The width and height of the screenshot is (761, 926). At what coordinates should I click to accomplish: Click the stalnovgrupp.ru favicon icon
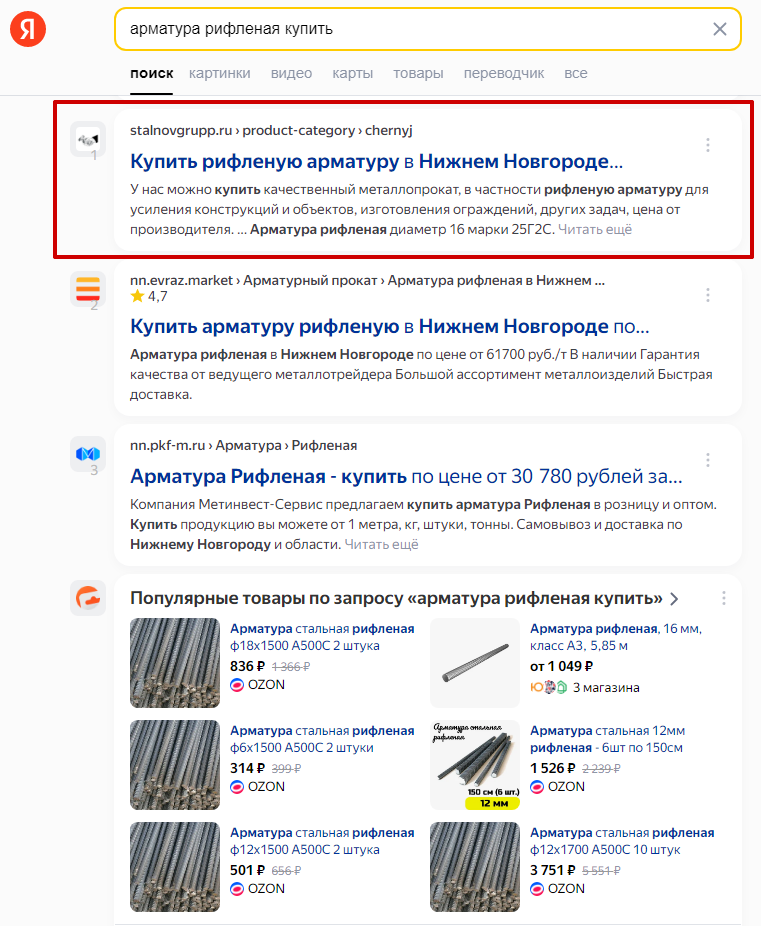pos(88,139)
